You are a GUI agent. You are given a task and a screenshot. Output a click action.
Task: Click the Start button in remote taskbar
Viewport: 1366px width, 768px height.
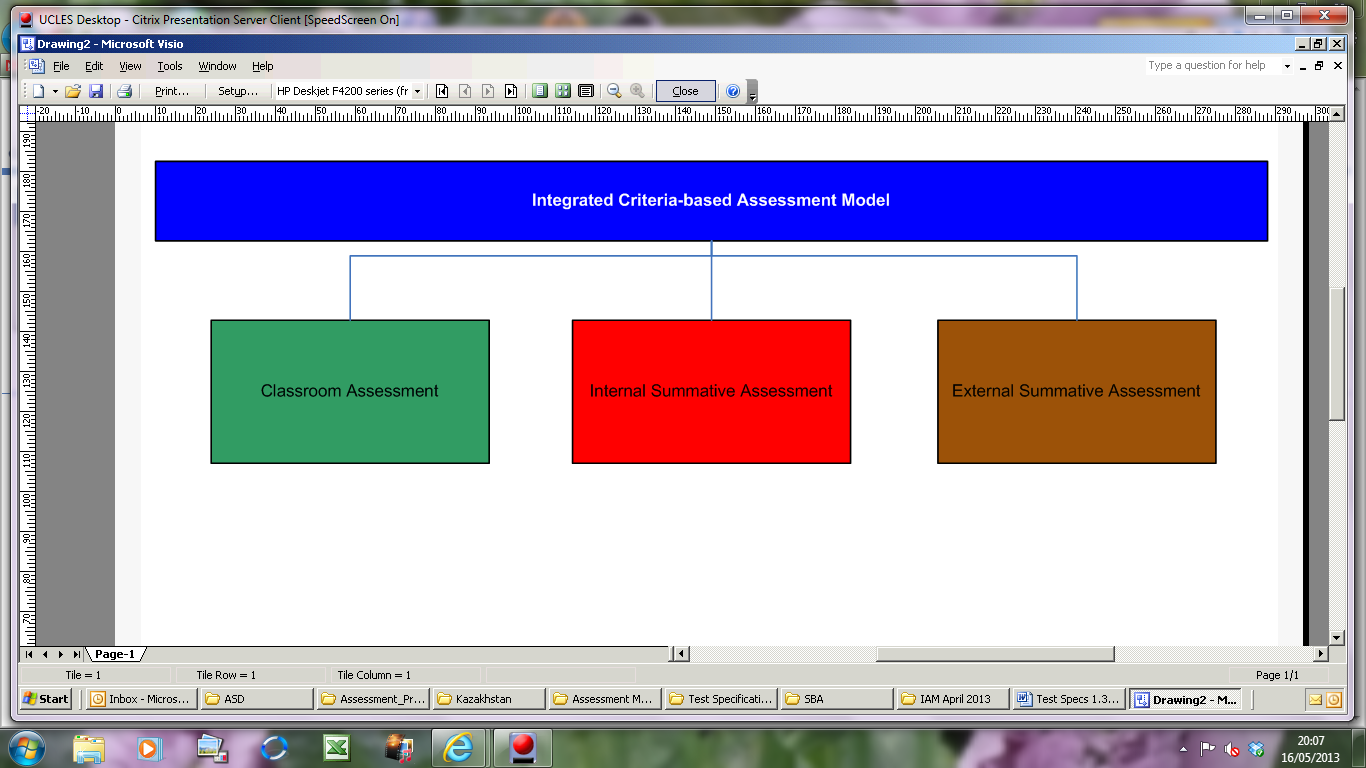pos(46,699)
